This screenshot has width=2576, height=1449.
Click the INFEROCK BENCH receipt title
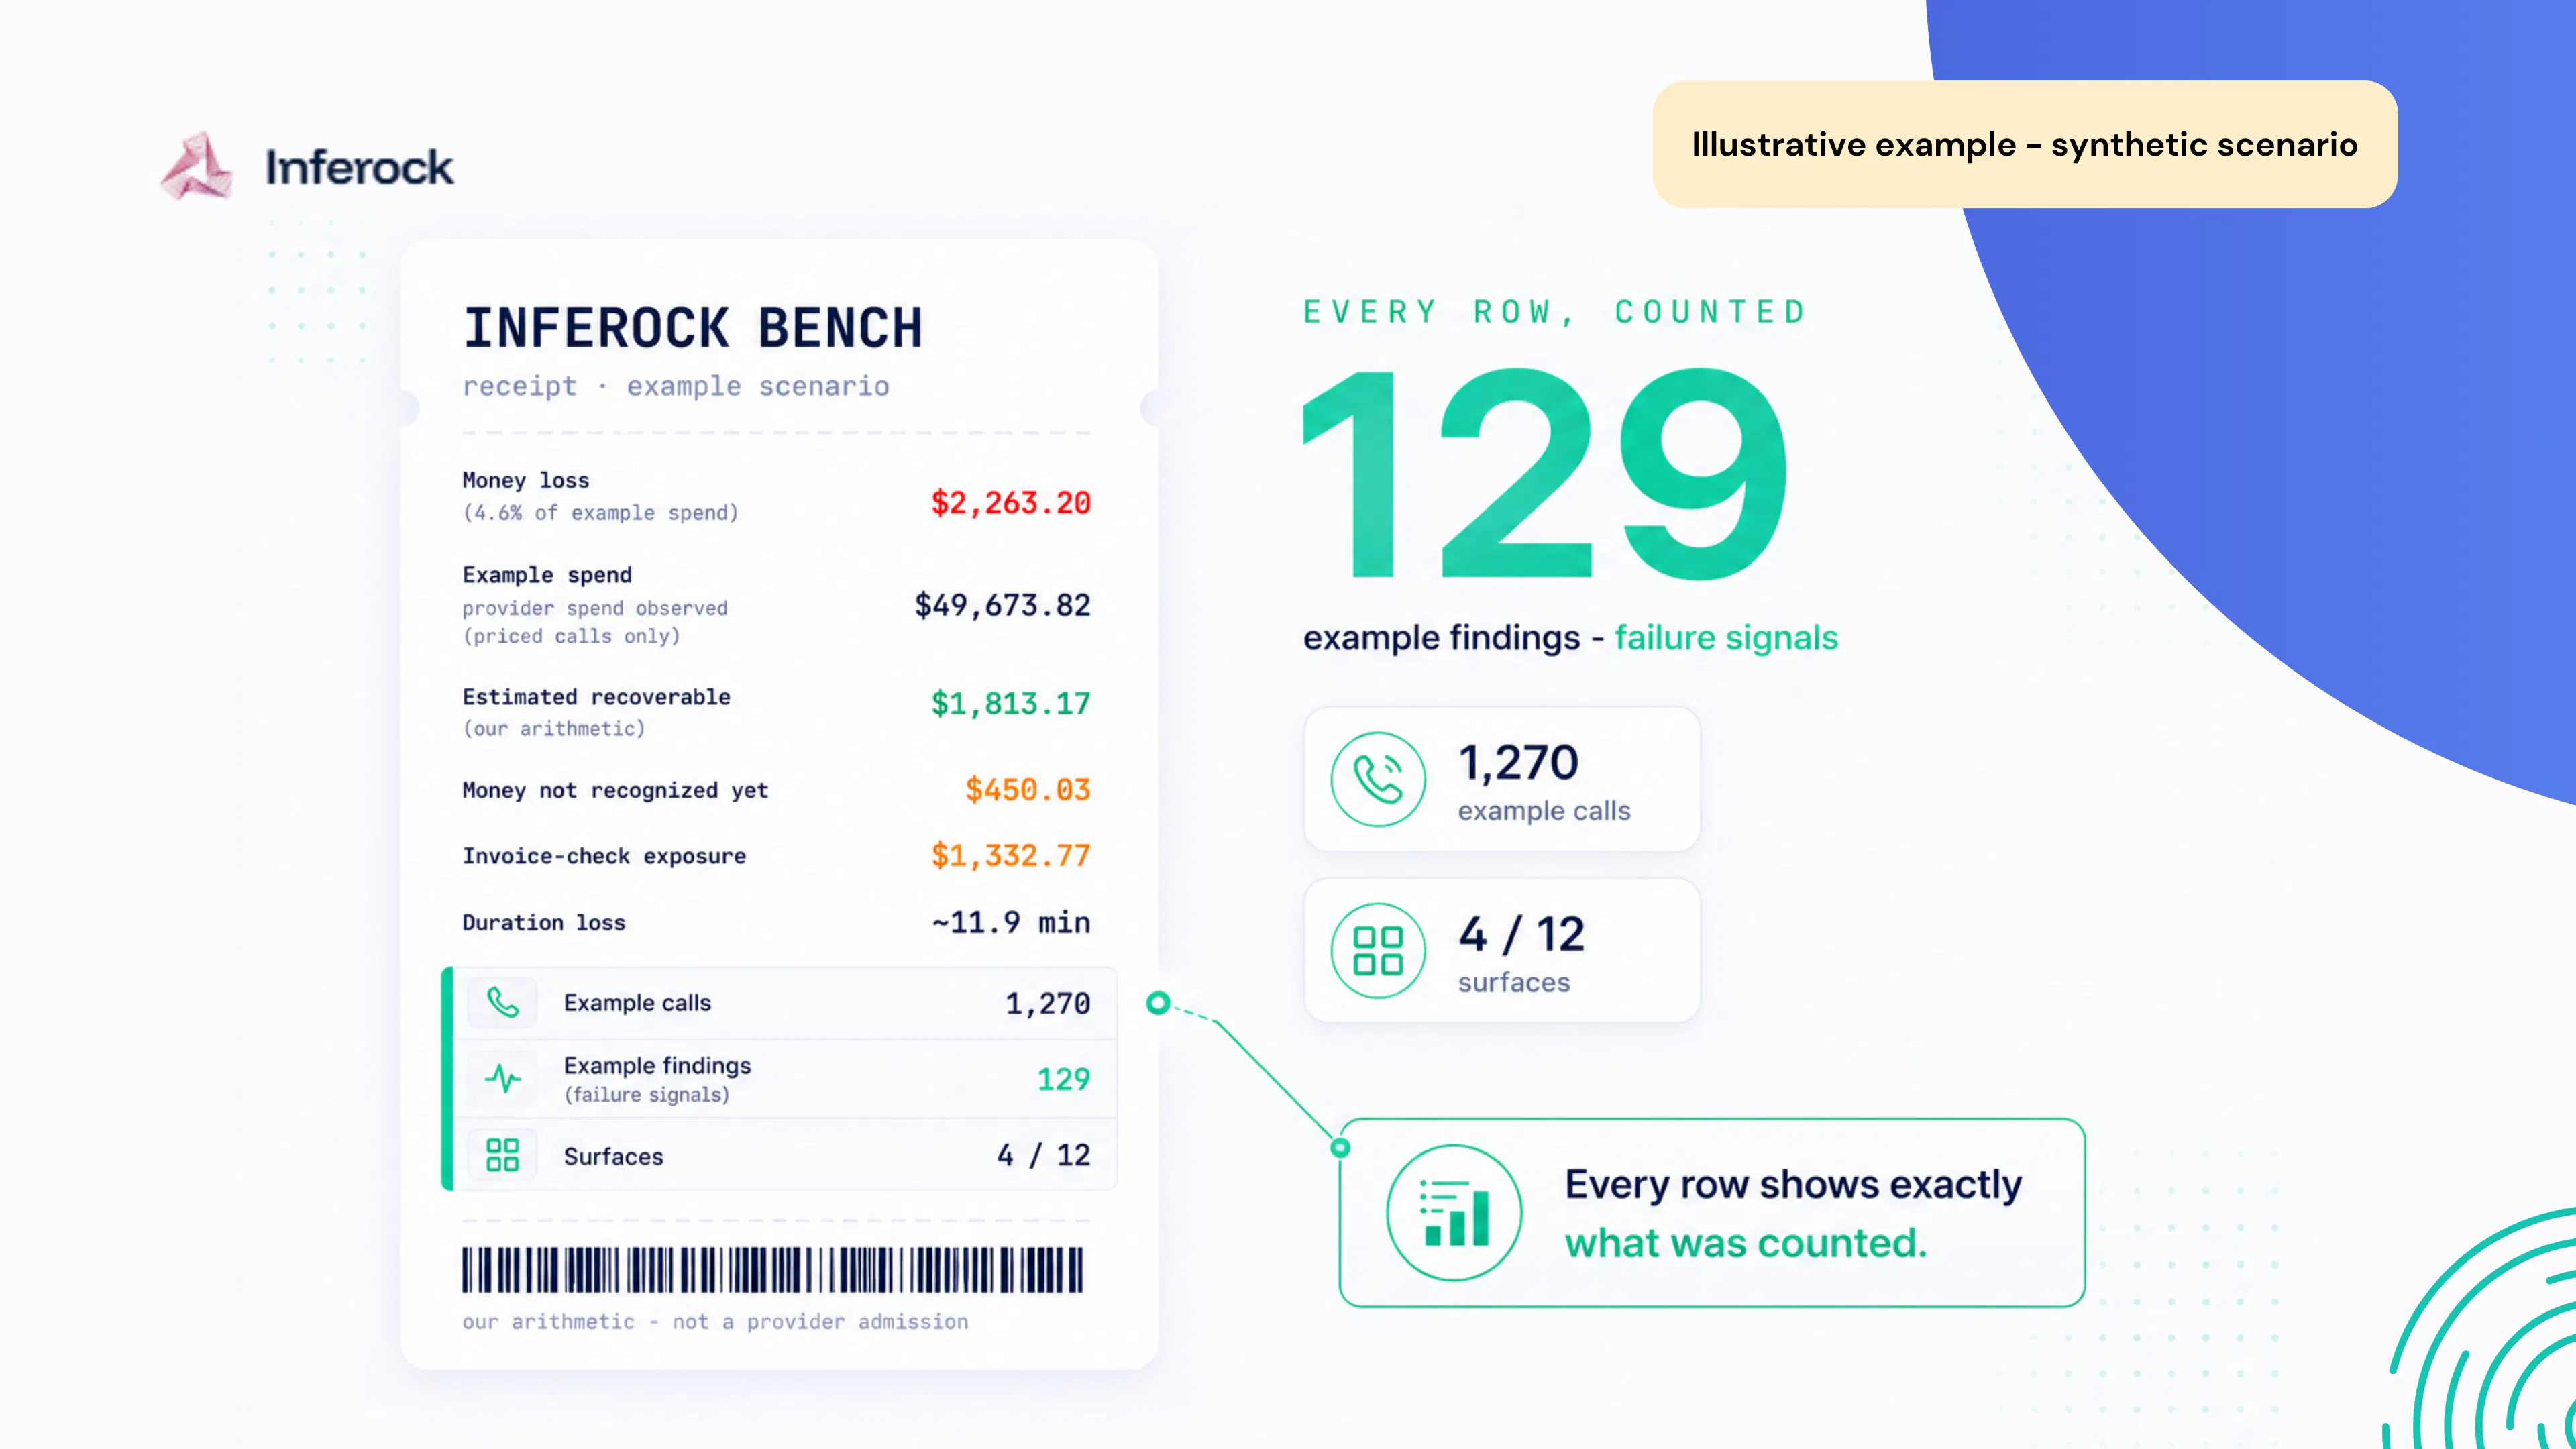692,328
